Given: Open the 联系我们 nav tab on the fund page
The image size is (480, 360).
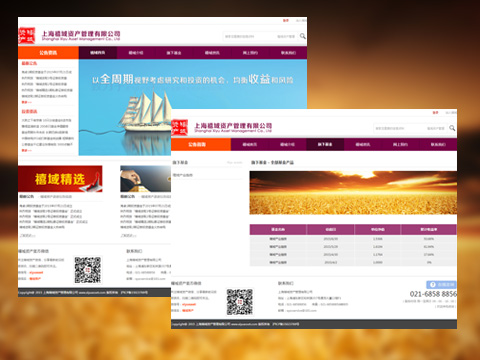Looking at the screenshot, I should 438,145.
